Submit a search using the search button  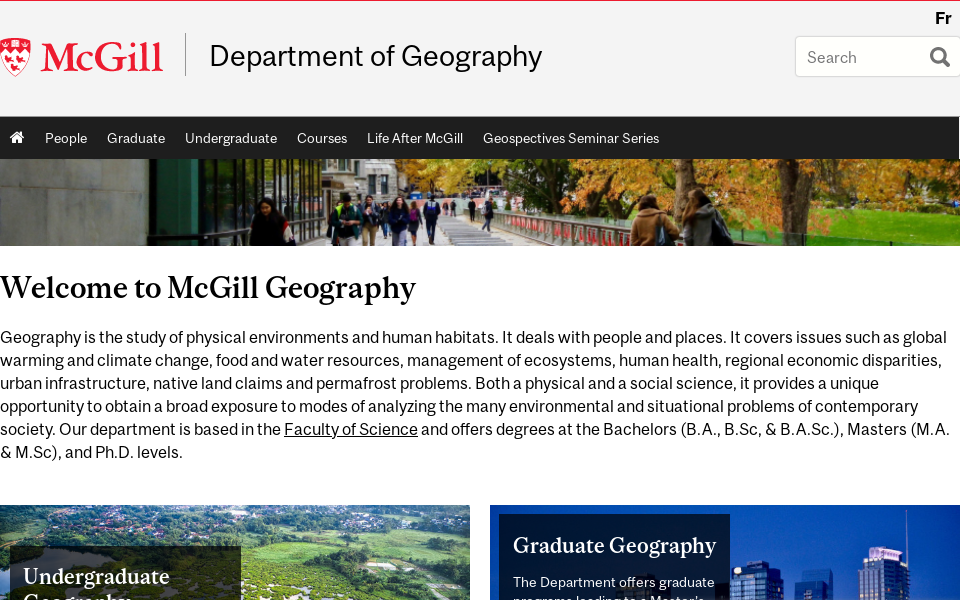(x=938, y=57)
